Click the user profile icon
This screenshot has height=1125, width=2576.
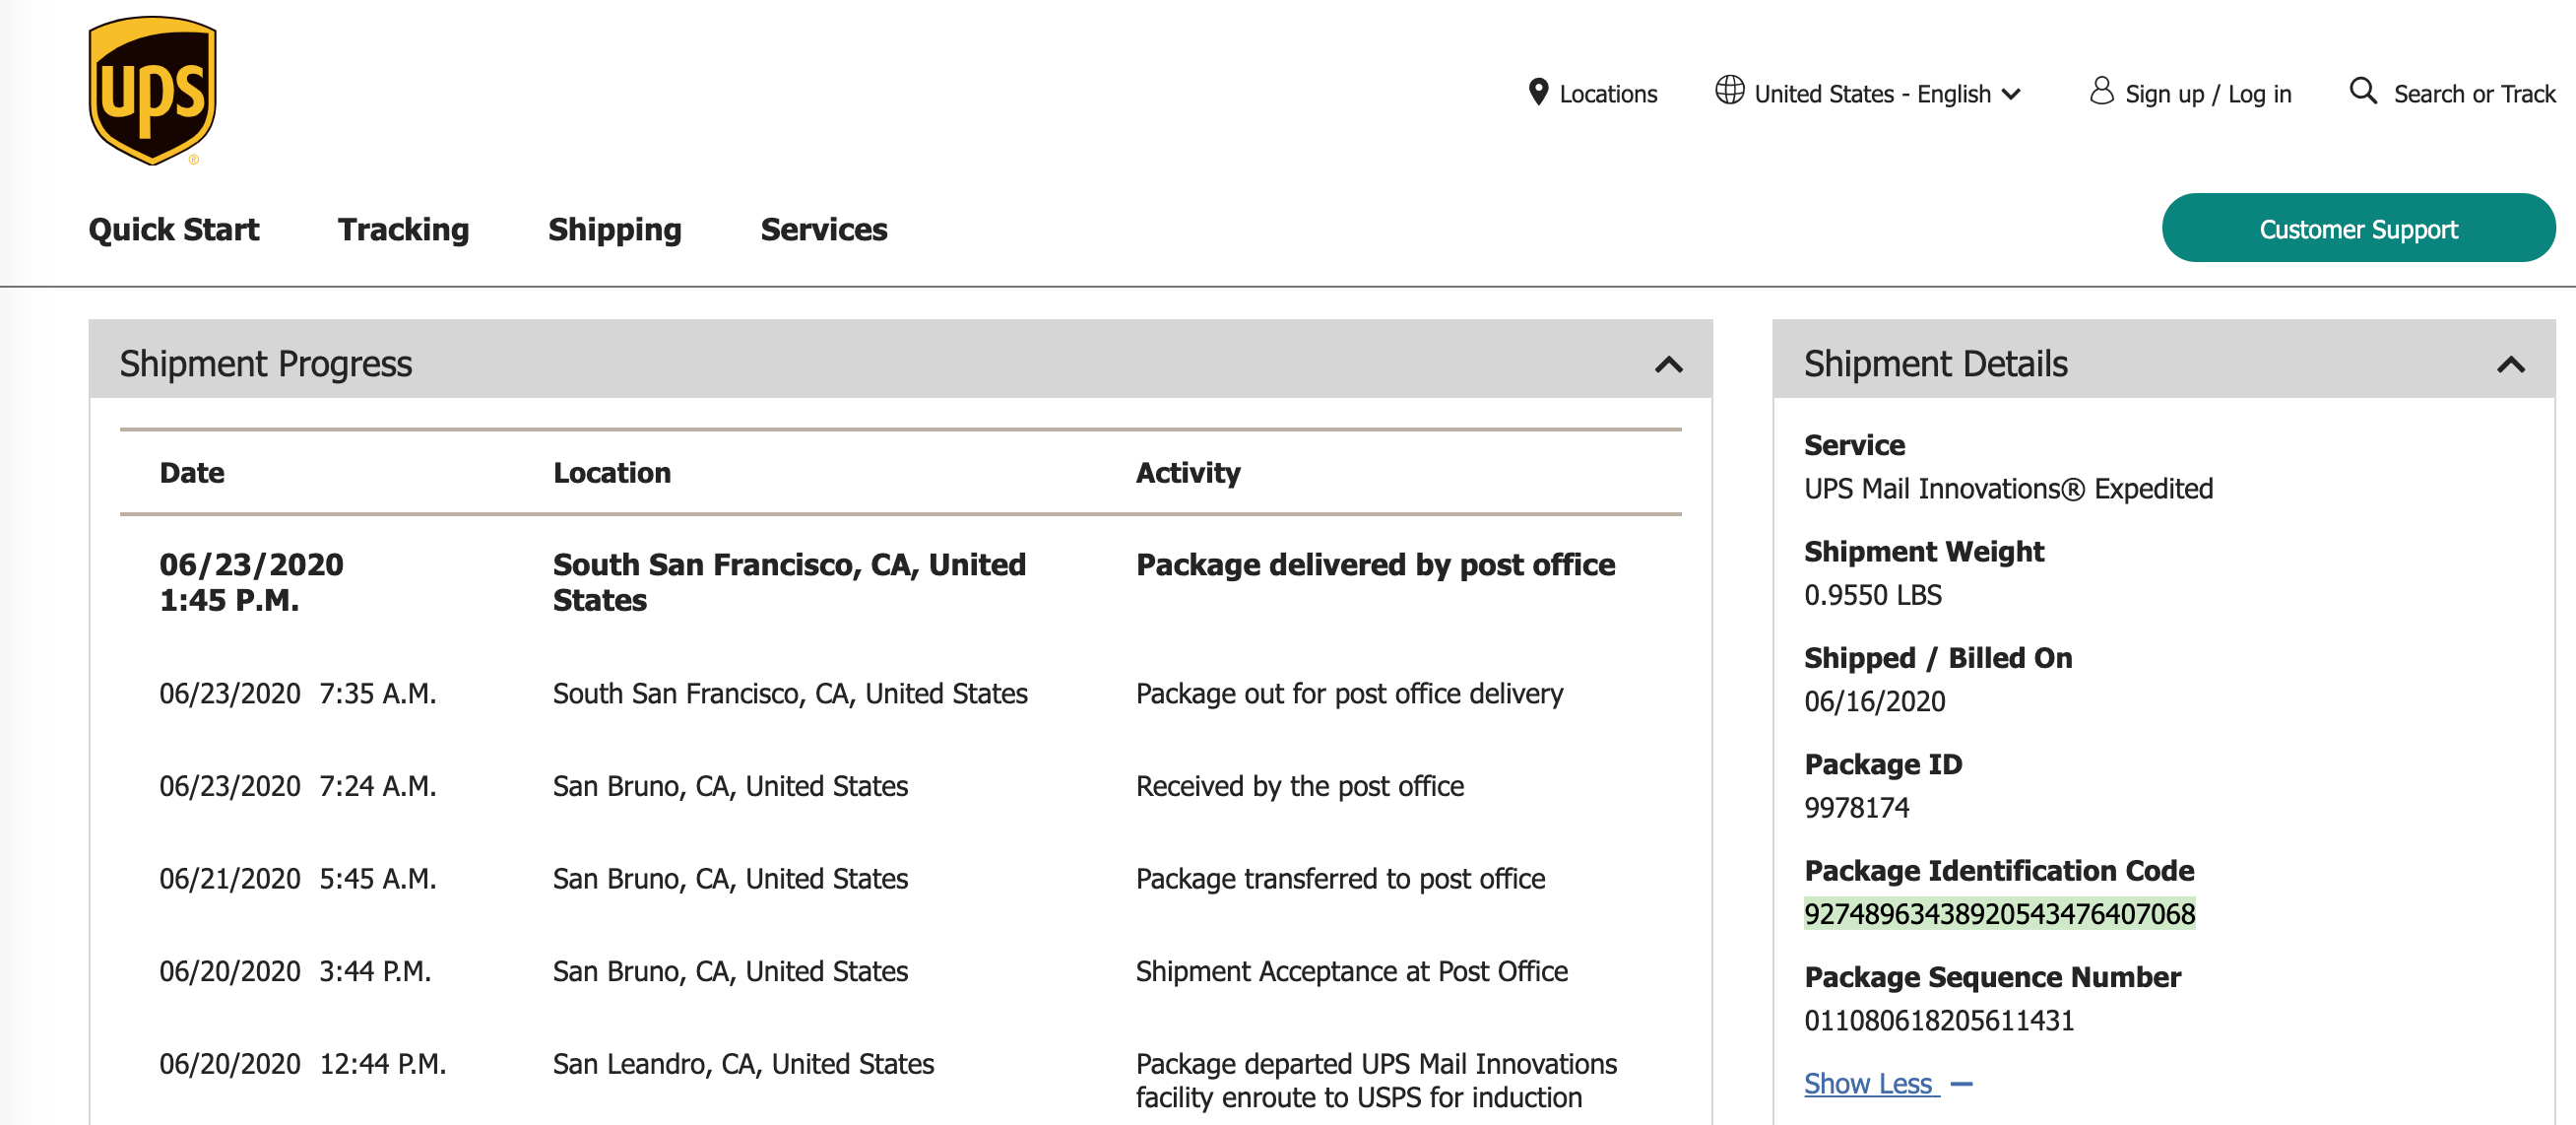(2101, 91)
